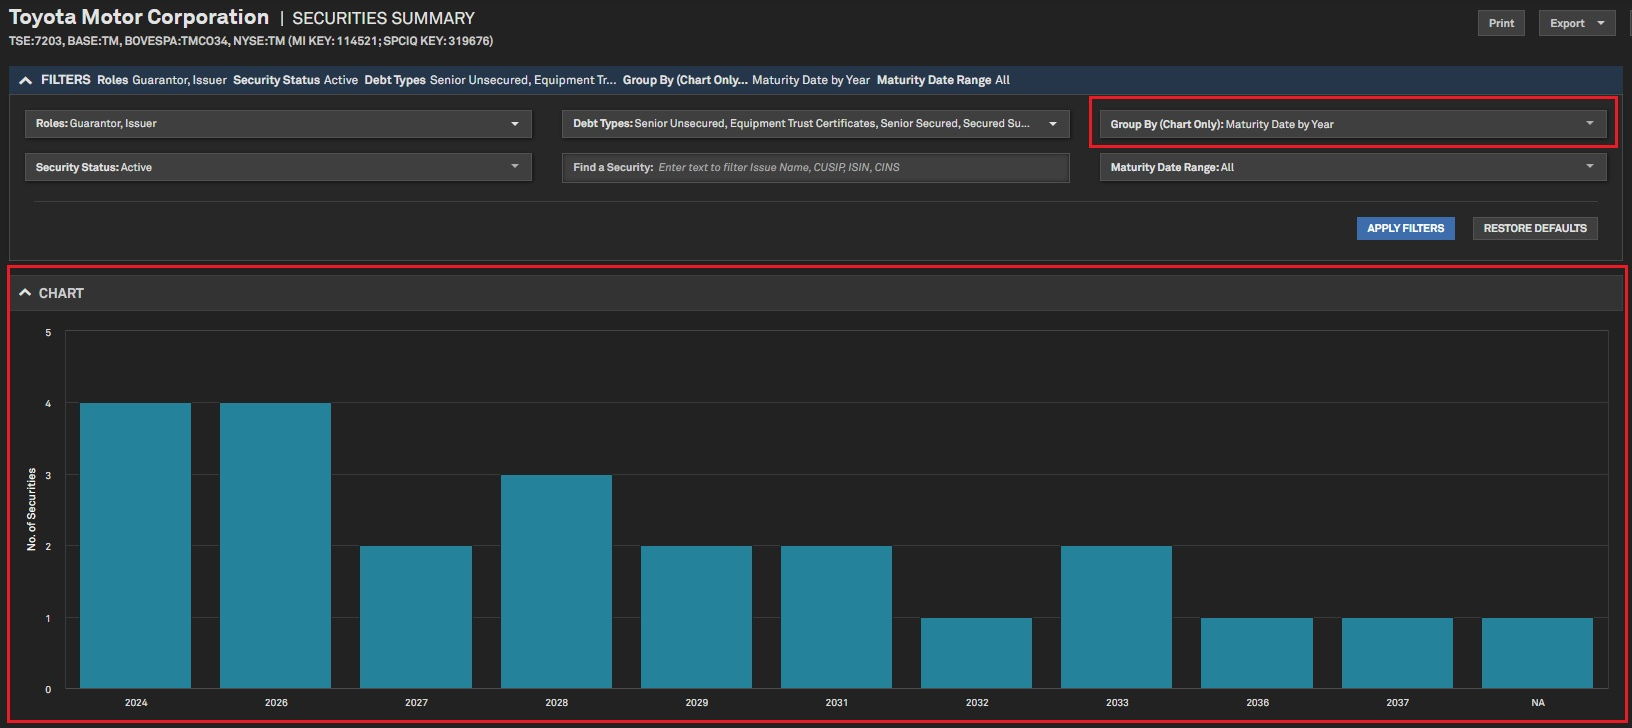The image size is (1632, 728).
Task: Select the 2029 bar in chart
Action: [x=696, y=617]
